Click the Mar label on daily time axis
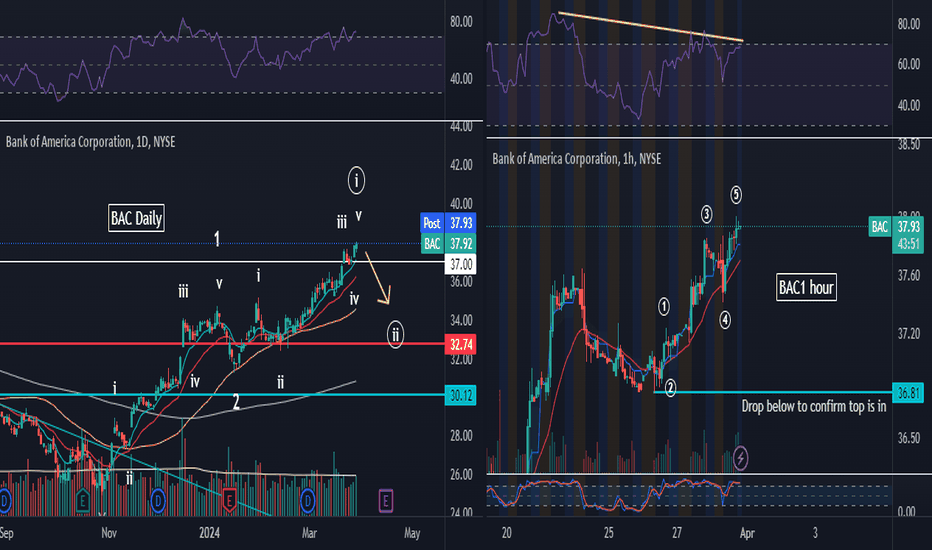Viewport: 932px width, 550px height. pos(309,533)
